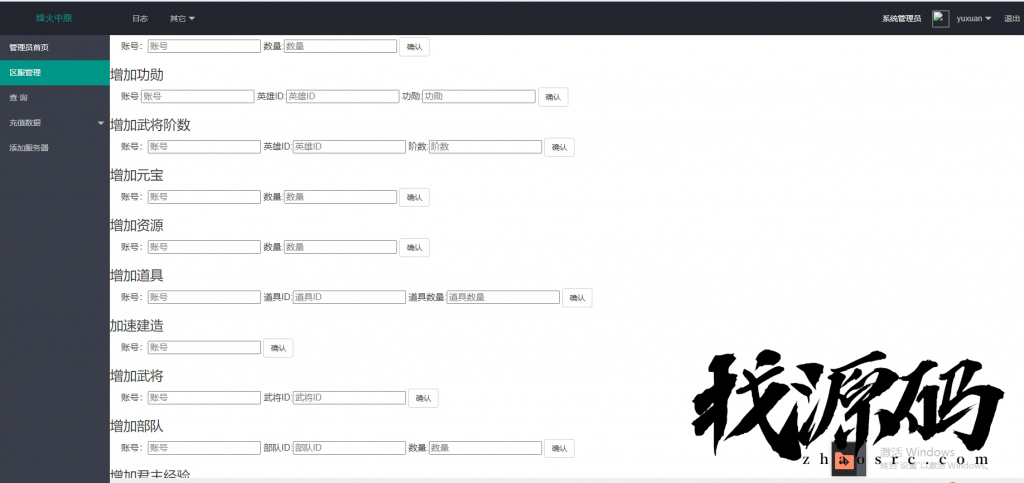Confirm the 增加资源 form
The image size is (1024, 483).
click(414, 247)
